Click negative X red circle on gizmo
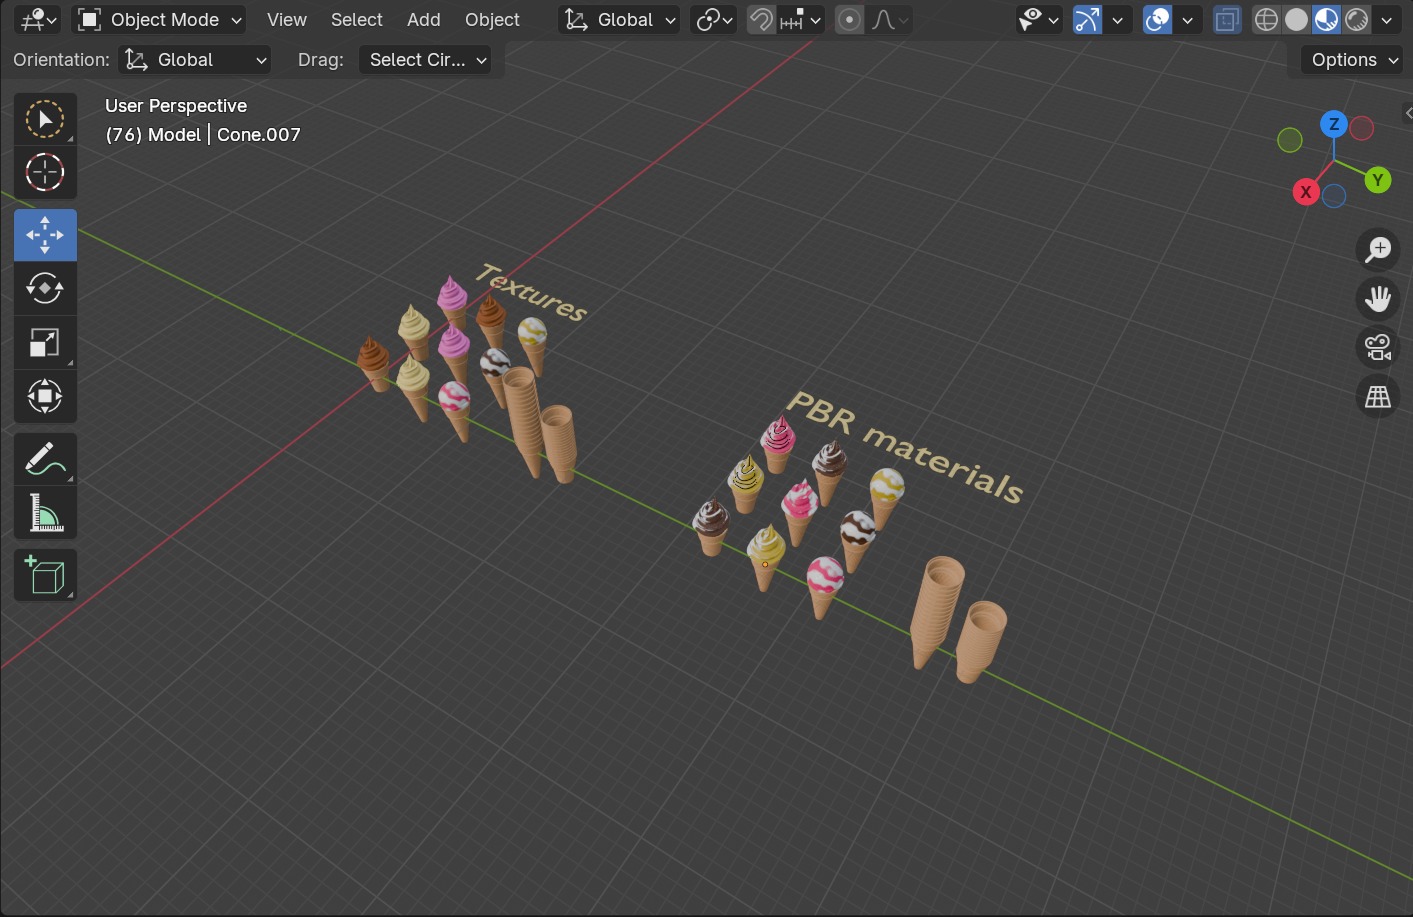The image size is (1413, 917). tap(1362, 128)
